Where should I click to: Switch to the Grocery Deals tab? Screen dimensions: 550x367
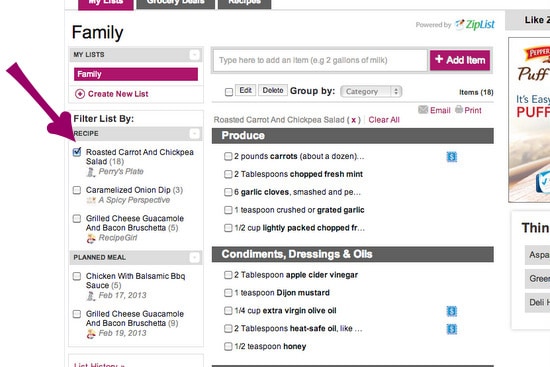click(x=175, y=3)
